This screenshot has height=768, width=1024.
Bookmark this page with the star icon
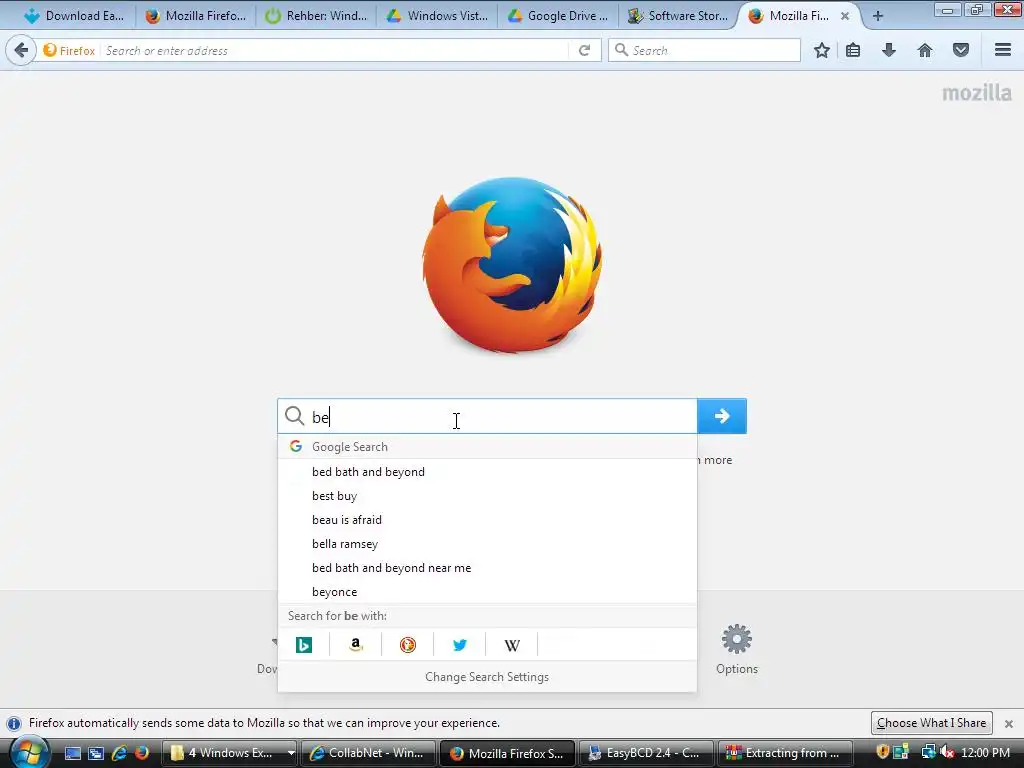pos(822,50)
